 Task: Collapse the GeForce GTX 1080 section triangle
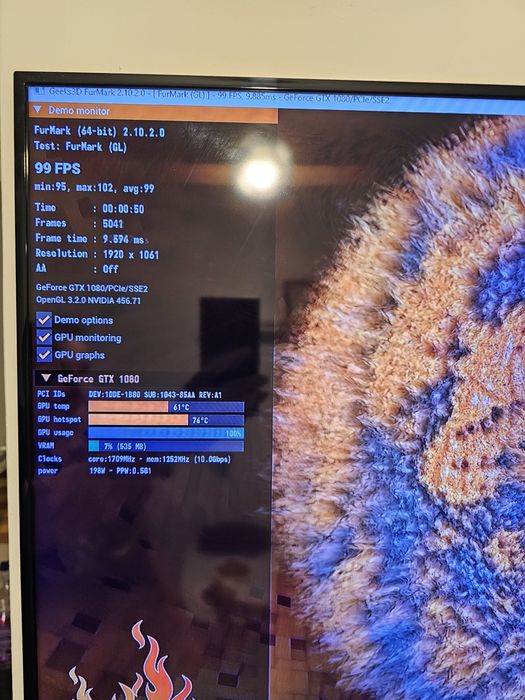[46, 378]
